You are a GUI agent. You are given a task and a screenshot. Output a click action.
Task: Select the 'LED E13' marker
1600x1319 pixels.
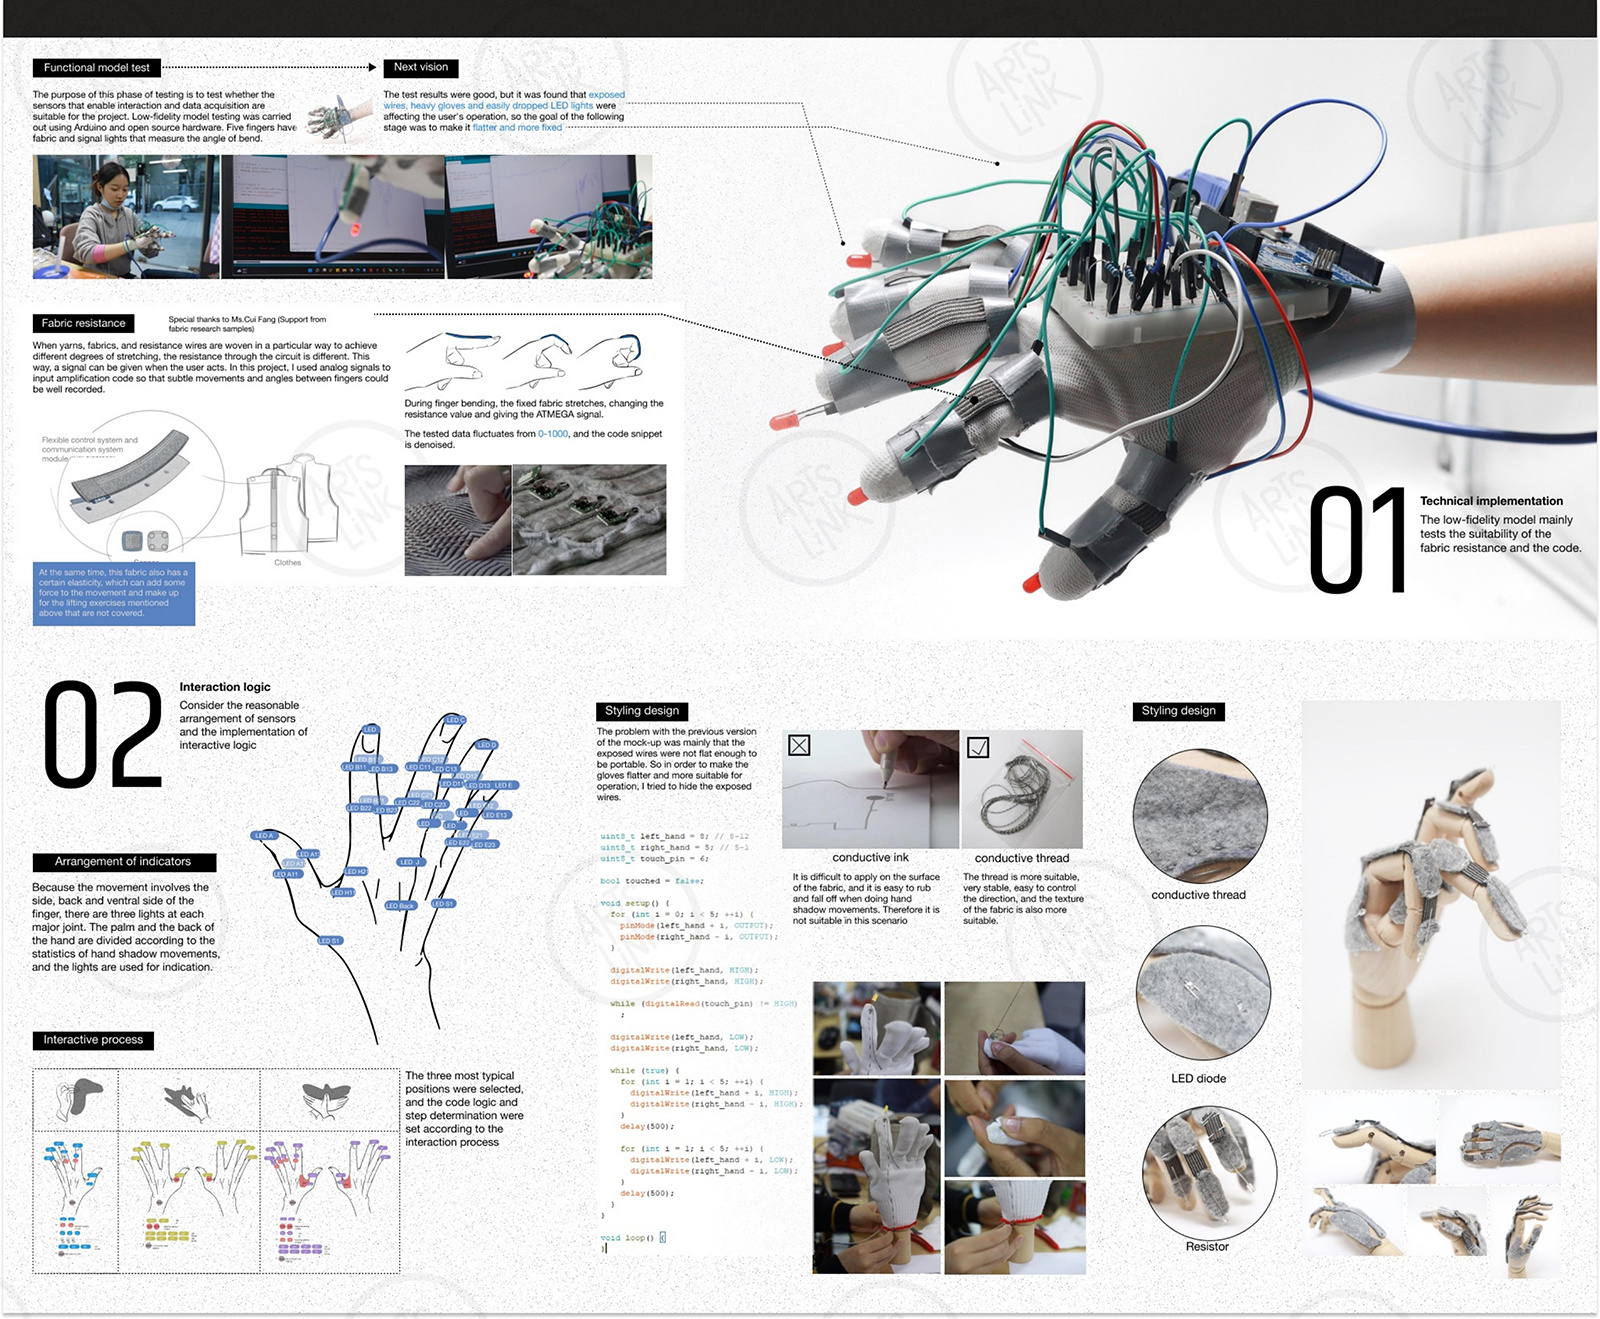(x=497, y=815)
